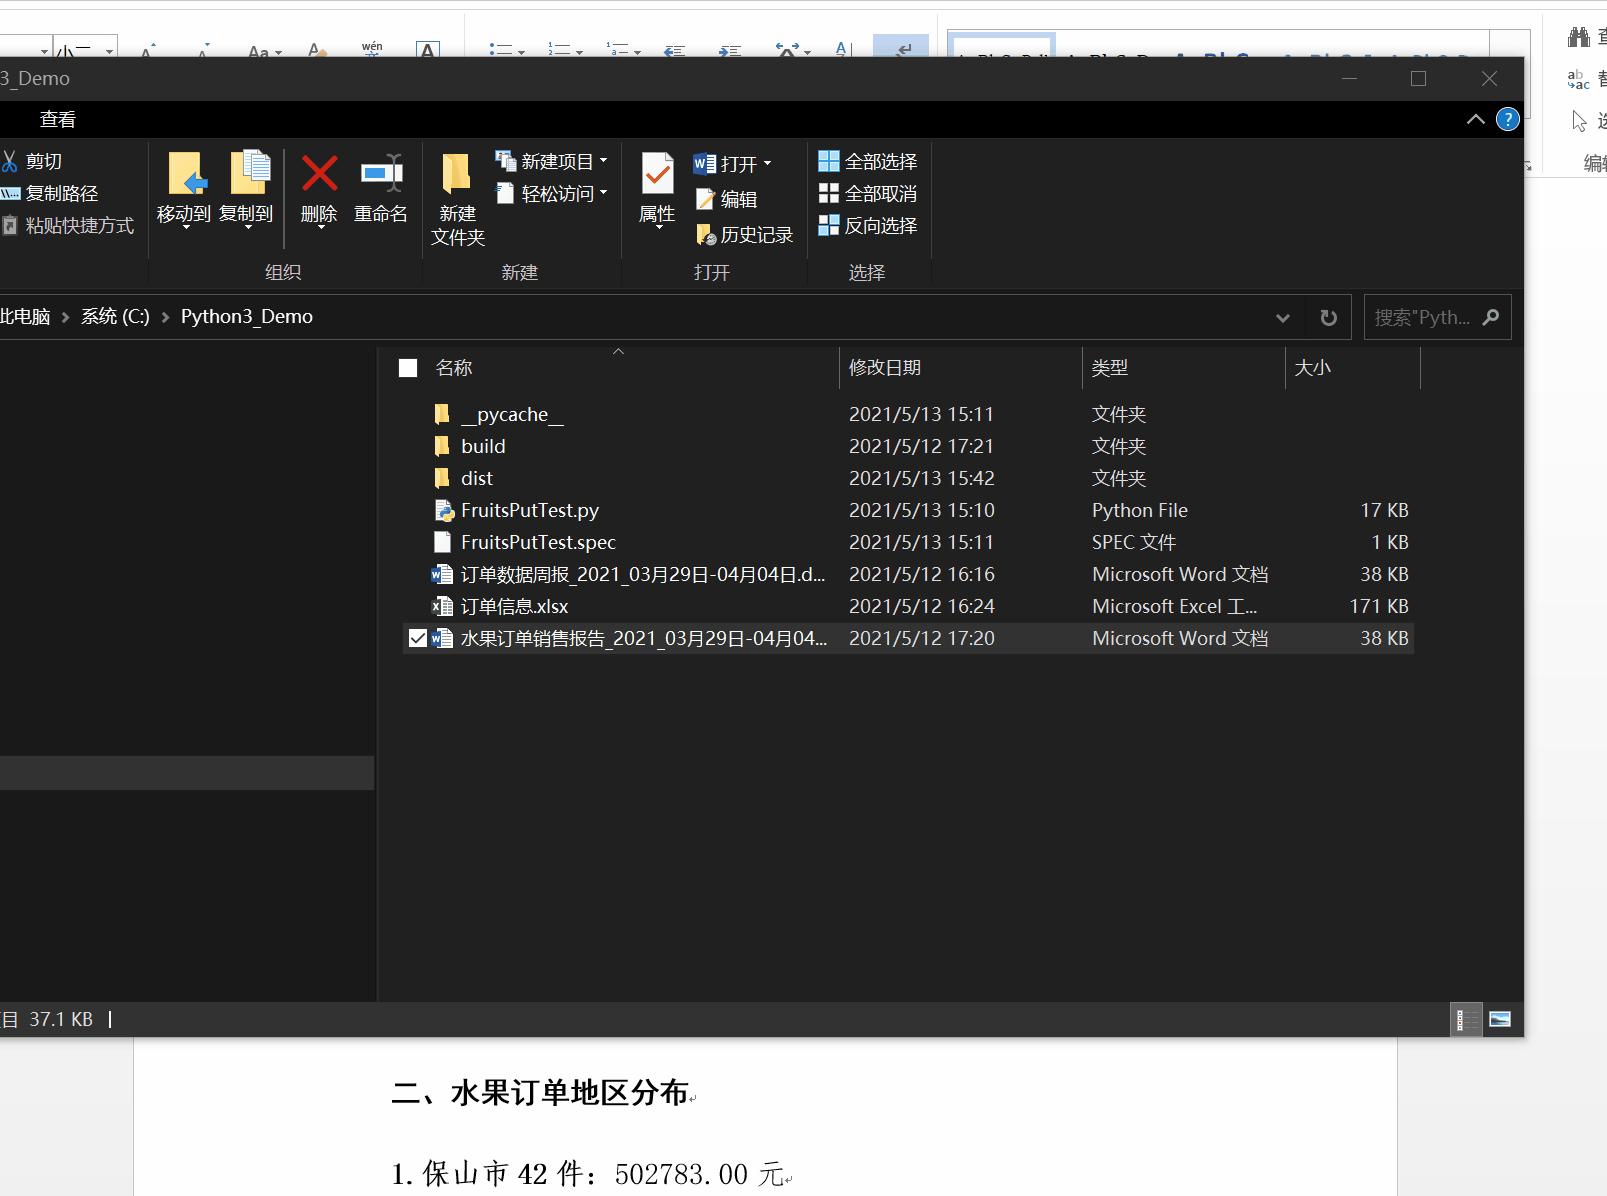The height and width of the screenshot is (1196, 1607).
Task: Switch to the 查看 ribbon tab
Action: pyautogui.click(x=57, y=119)
